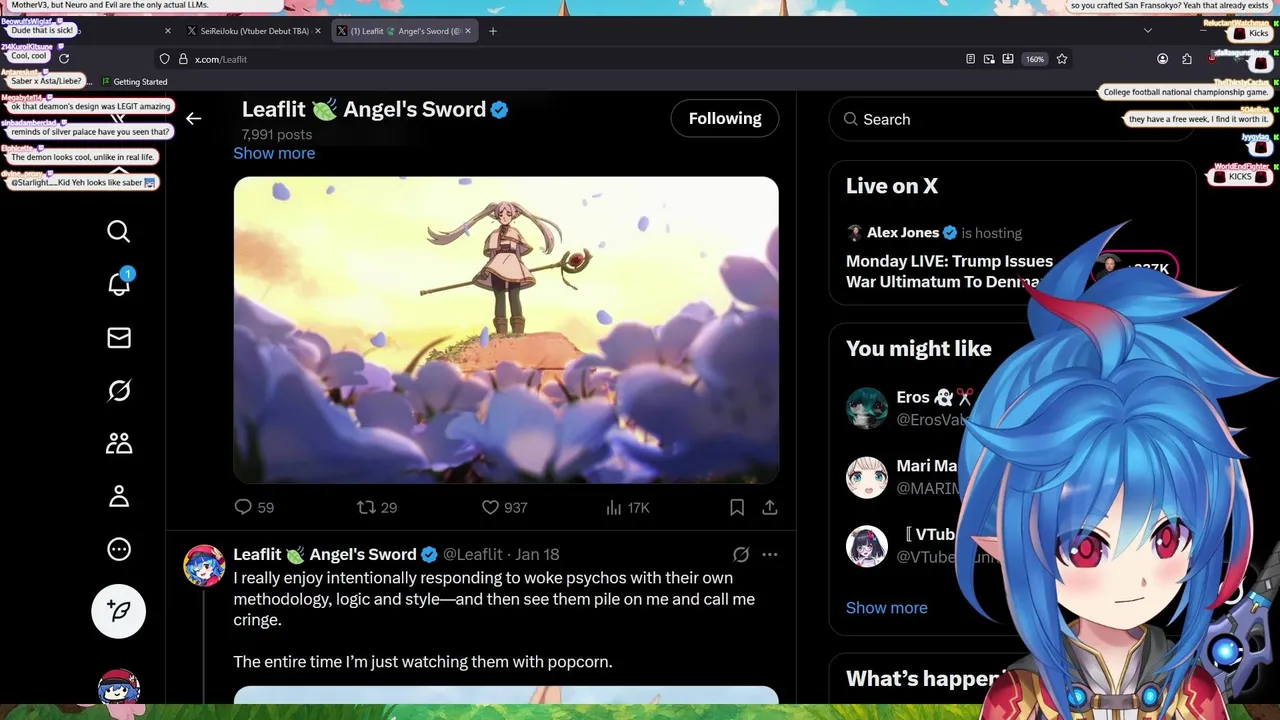1280x720 pixels.
Task: Bookmark the Frieren image post
Action: click(737, 508)
